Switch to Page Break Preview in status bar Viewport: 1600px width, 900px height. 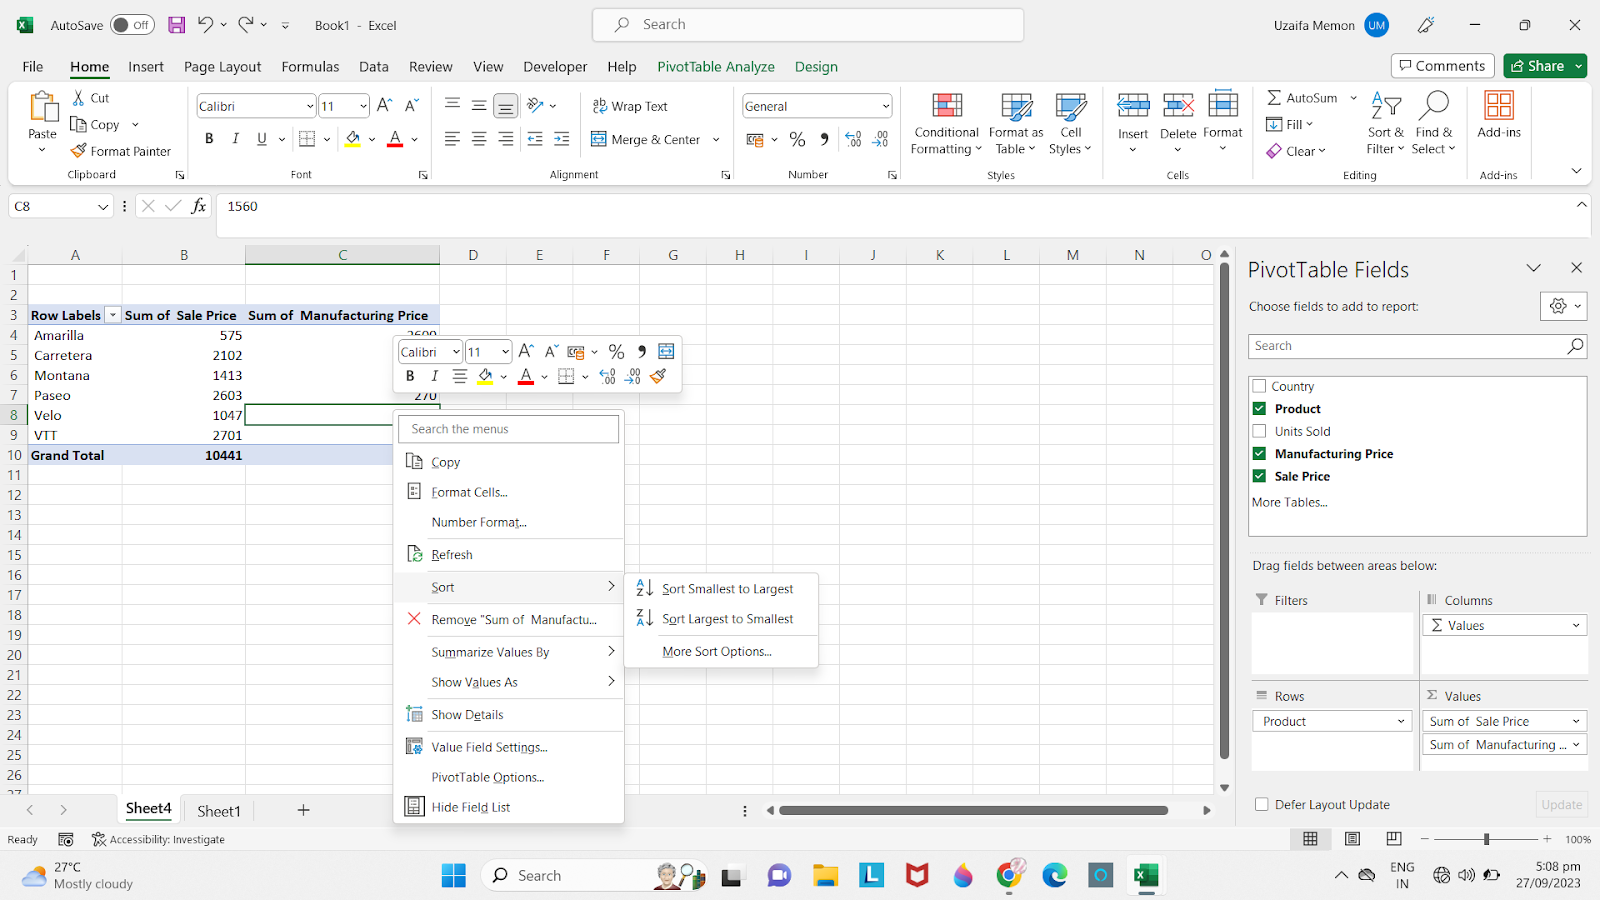pos(1394,839)
